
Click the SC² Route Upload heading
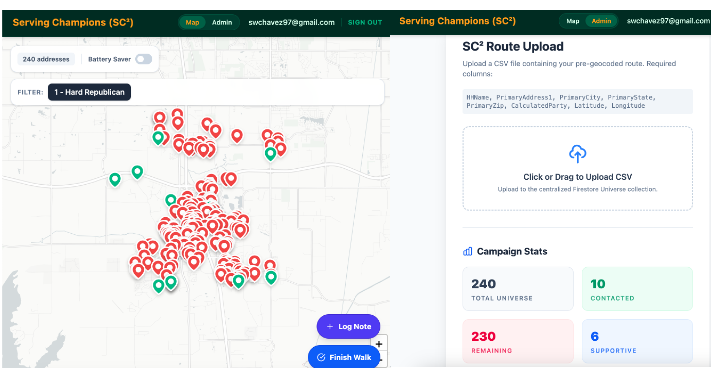pyautogui.click(x=513, y=46)
